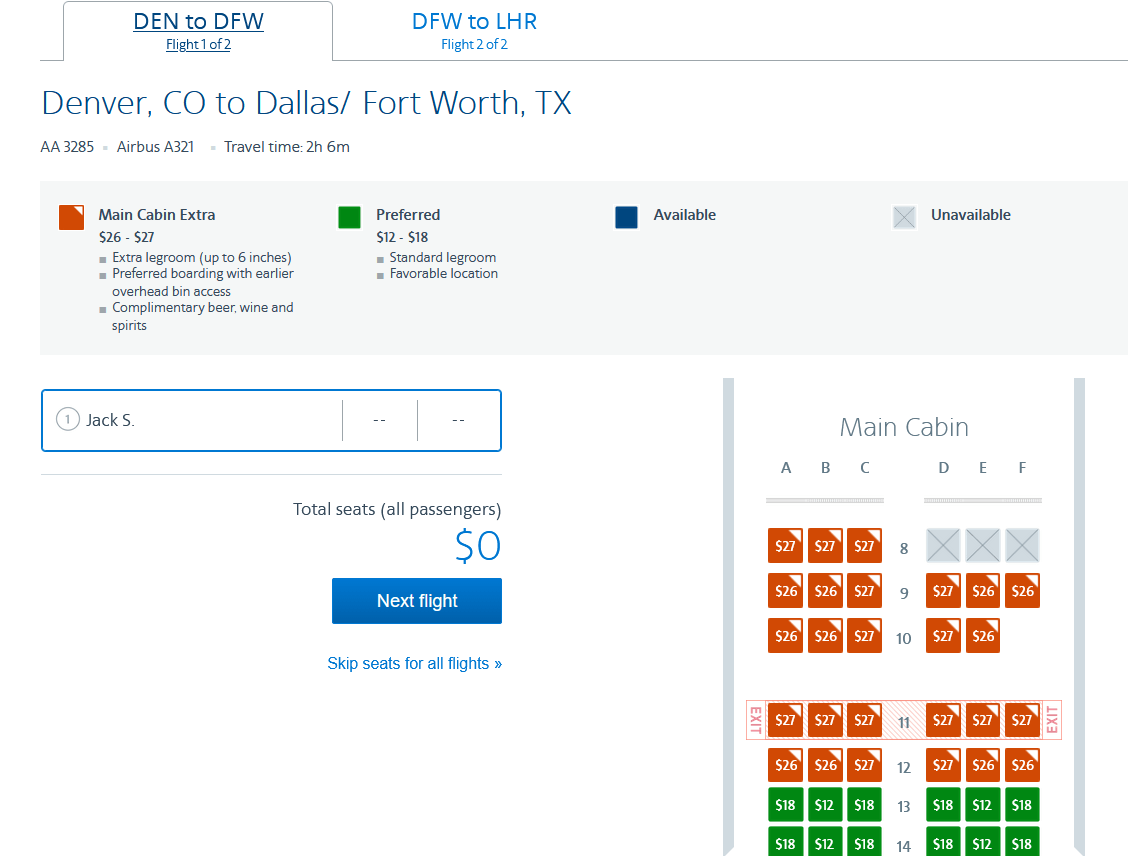Pick window seat 9F
The image size is (1128, 856).
[x=1022, y=591]
